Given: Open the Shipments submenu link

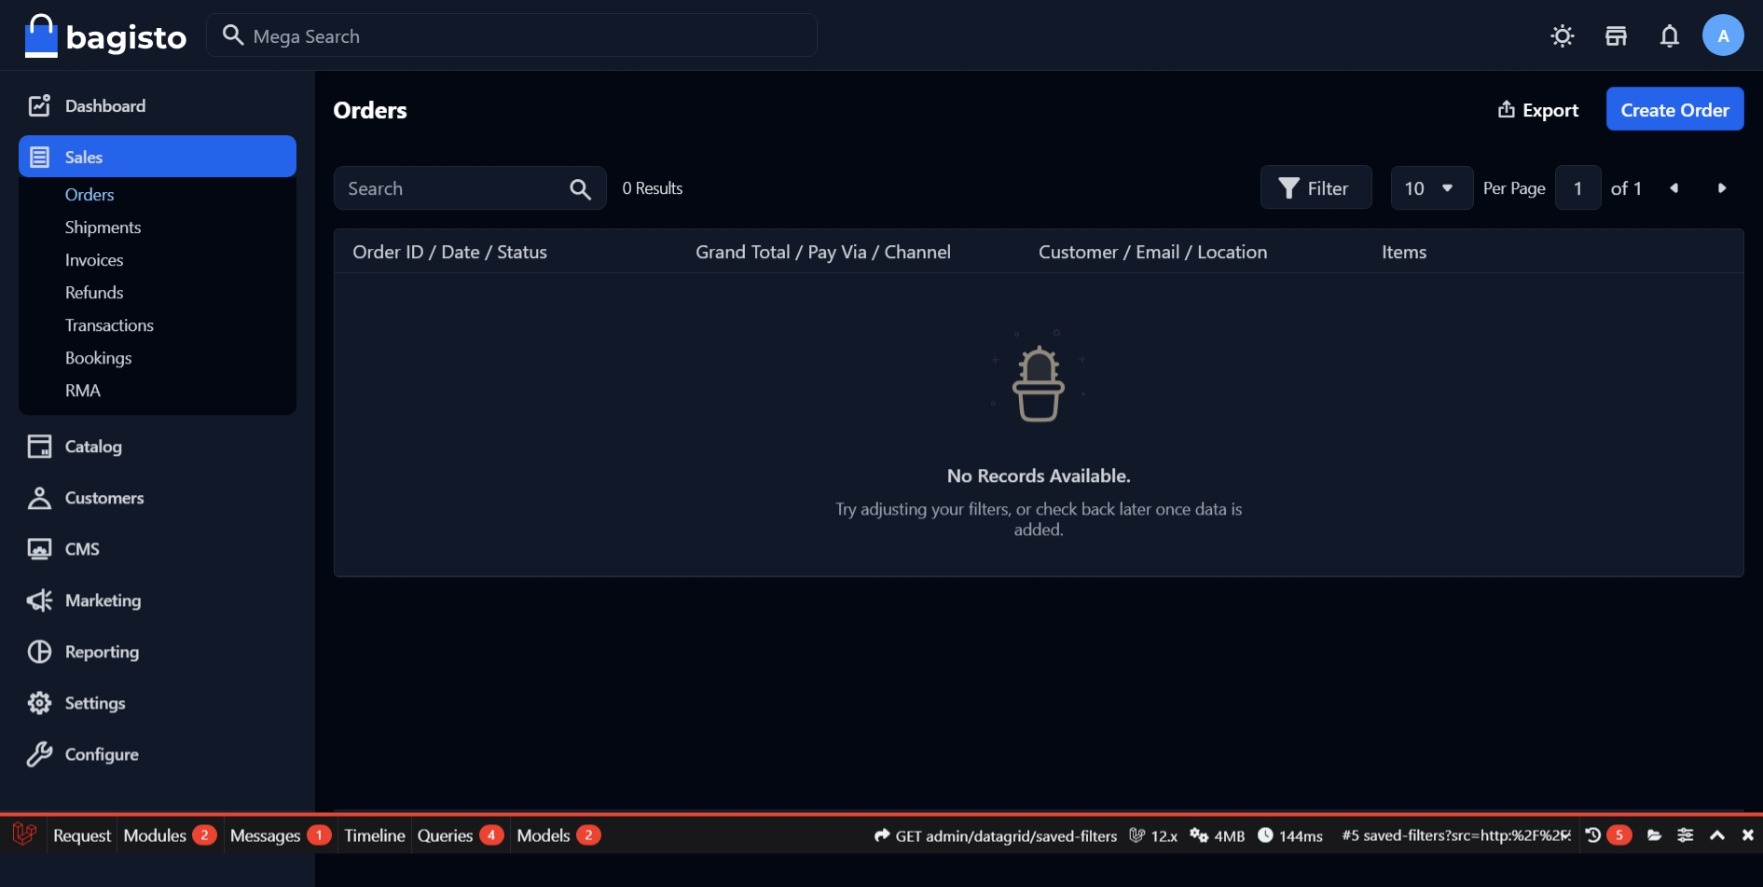Looking at the screenshot, I should [103, 227].
